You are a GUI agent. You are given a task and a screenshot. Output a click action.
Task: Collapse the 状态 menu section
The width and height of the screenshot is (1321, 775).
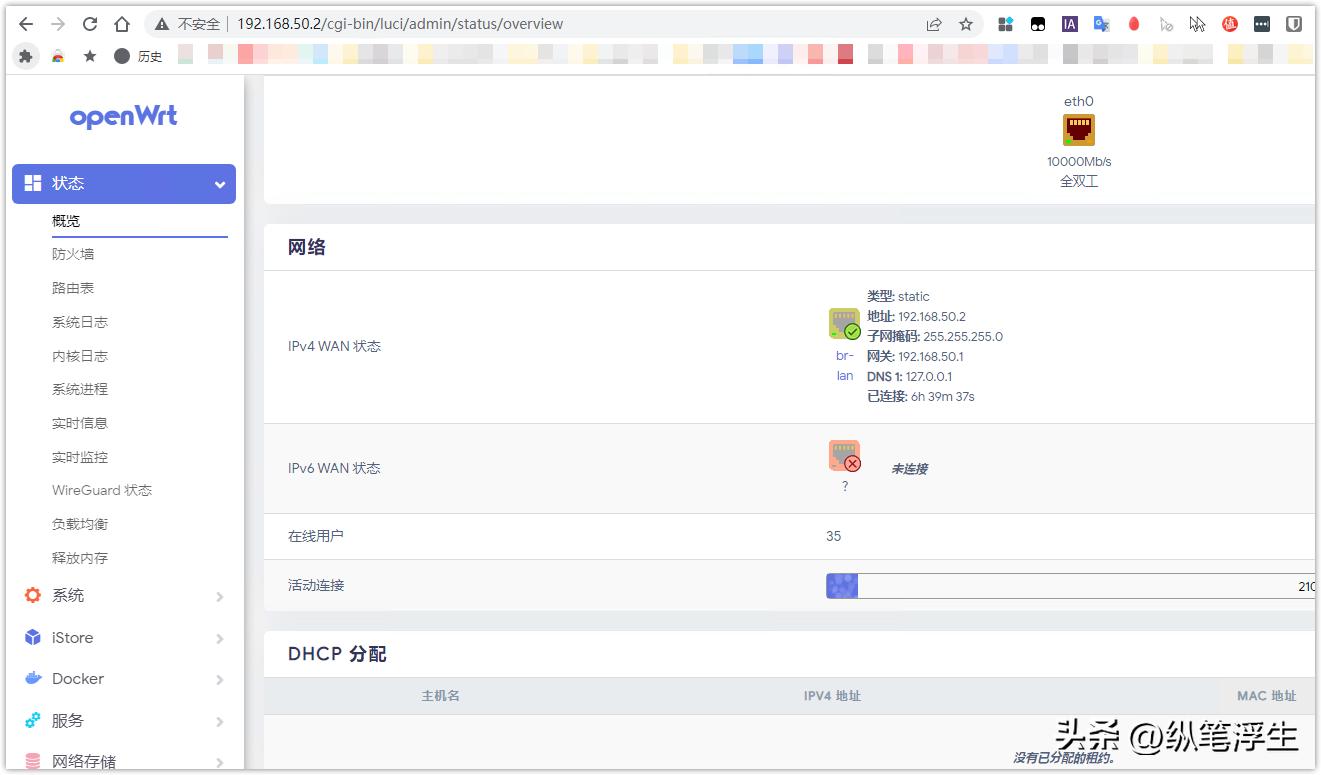(x=219, y=183)
